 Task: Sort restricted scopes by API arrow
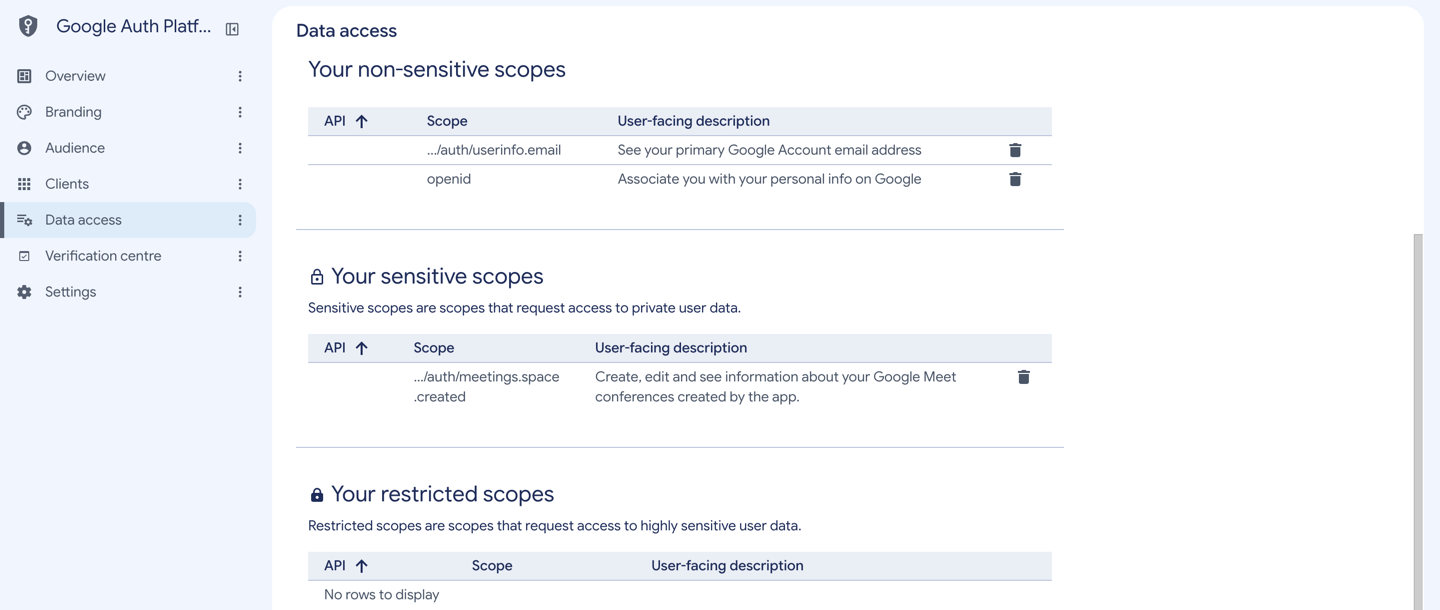[x=362, y=566]
